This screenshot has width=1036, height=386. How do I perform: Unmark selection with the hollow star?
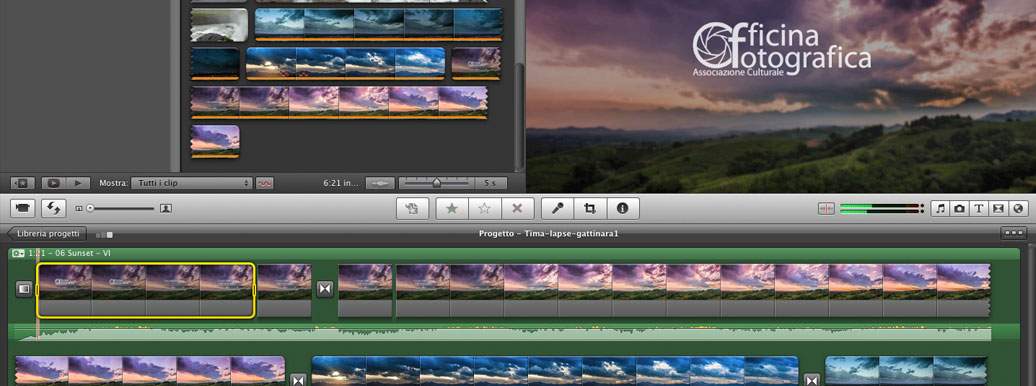[x=485, y=209]
